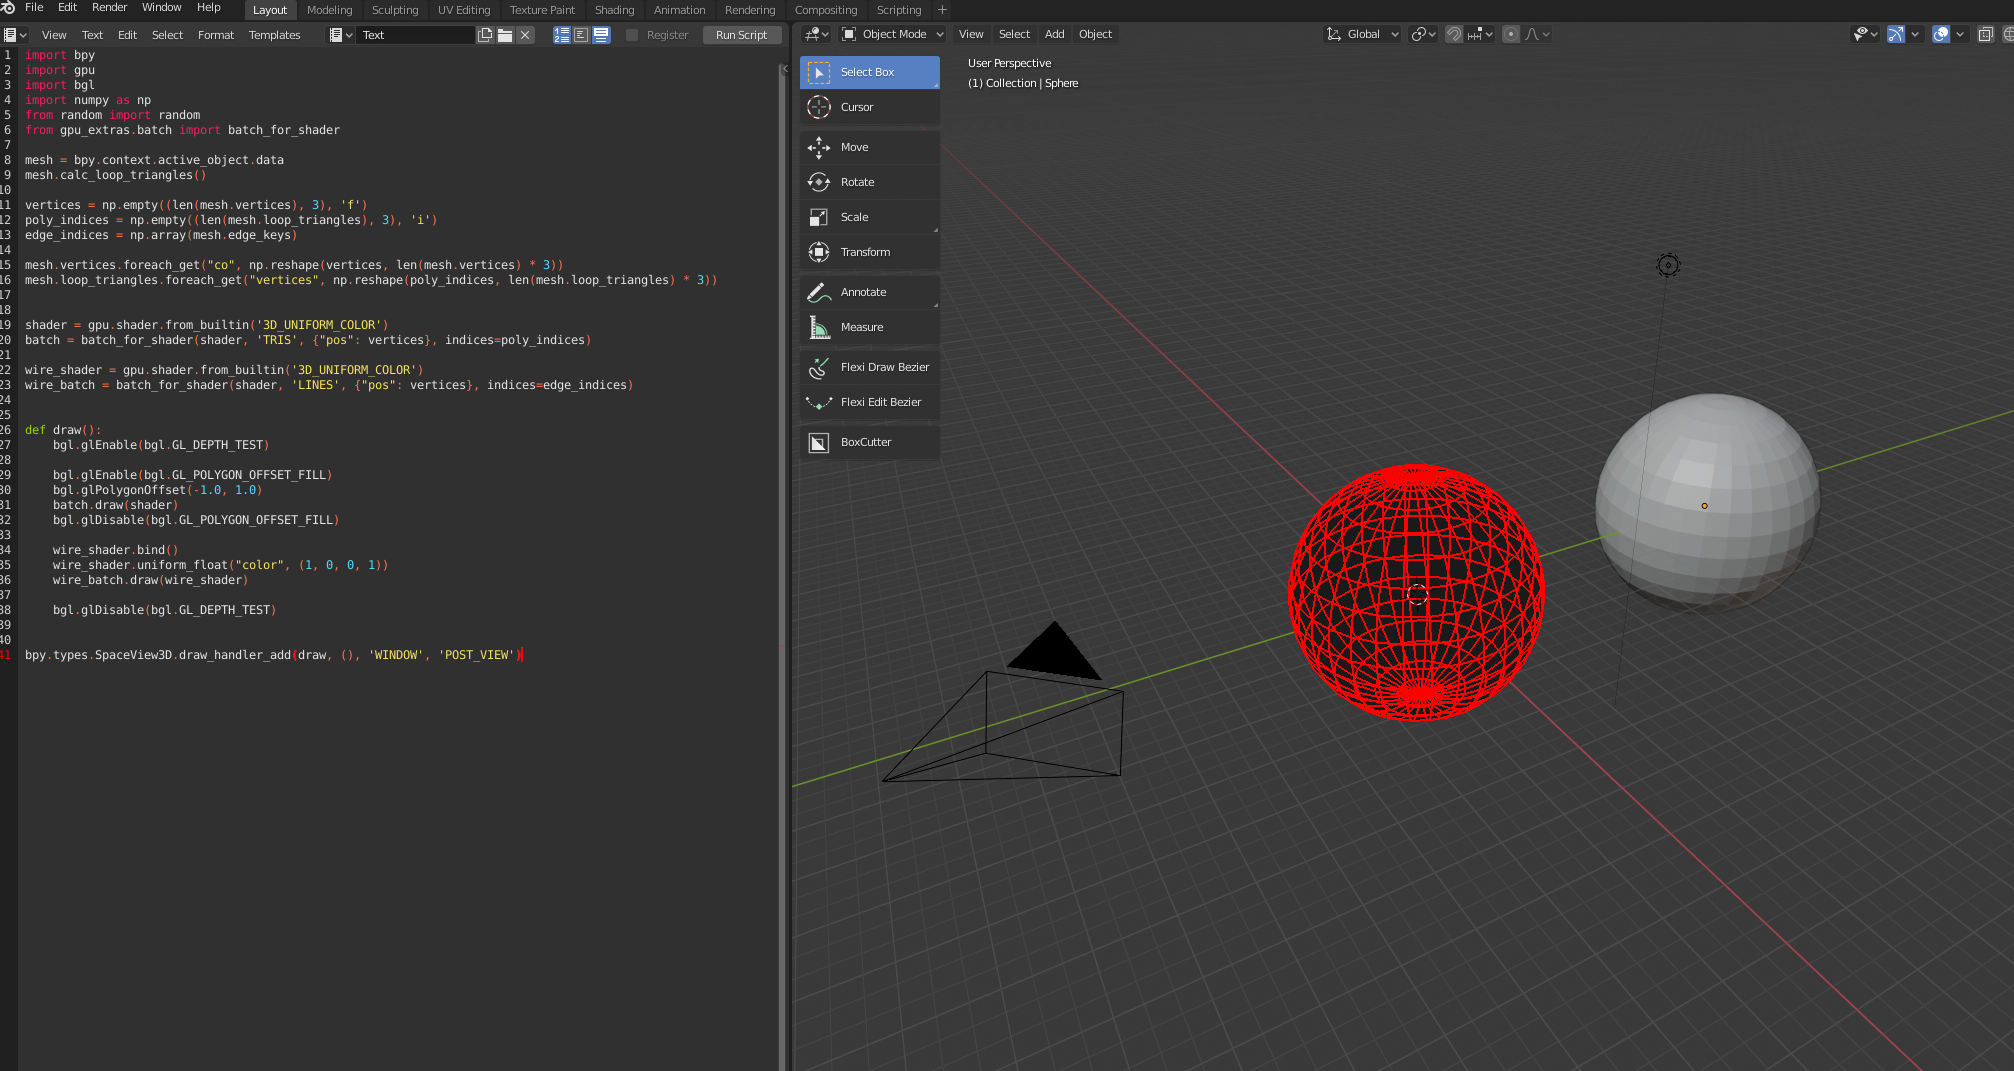Open the transform orientation Global dropdown
This screenshot has height=1071, width=2014.
(1361, 34)
